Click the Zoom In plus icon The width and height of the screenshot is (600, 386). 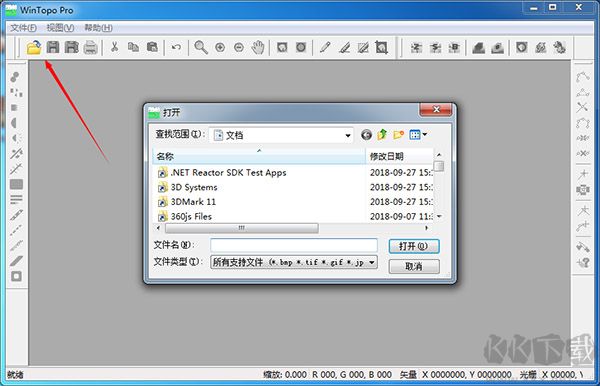(220, 47)
